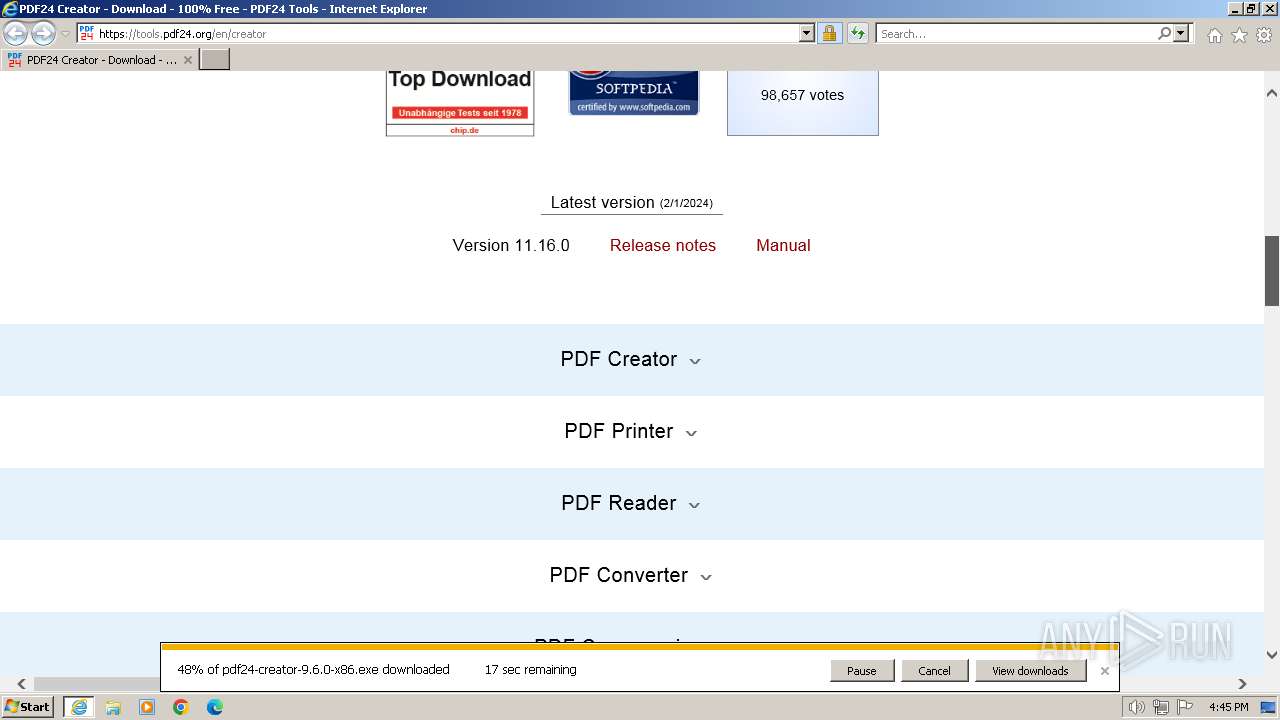The height and width of the screenshot is (720, 1280).
Task: Open the File Explorer taskbar icon
Action: click(113, 707)
